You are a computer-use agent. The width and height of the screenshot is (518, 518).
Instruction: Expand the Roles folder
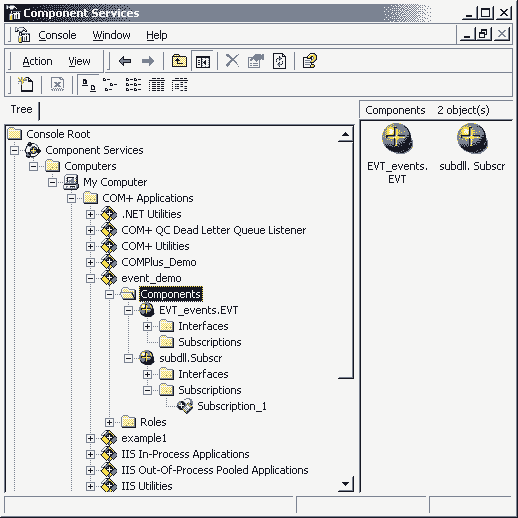109,422
